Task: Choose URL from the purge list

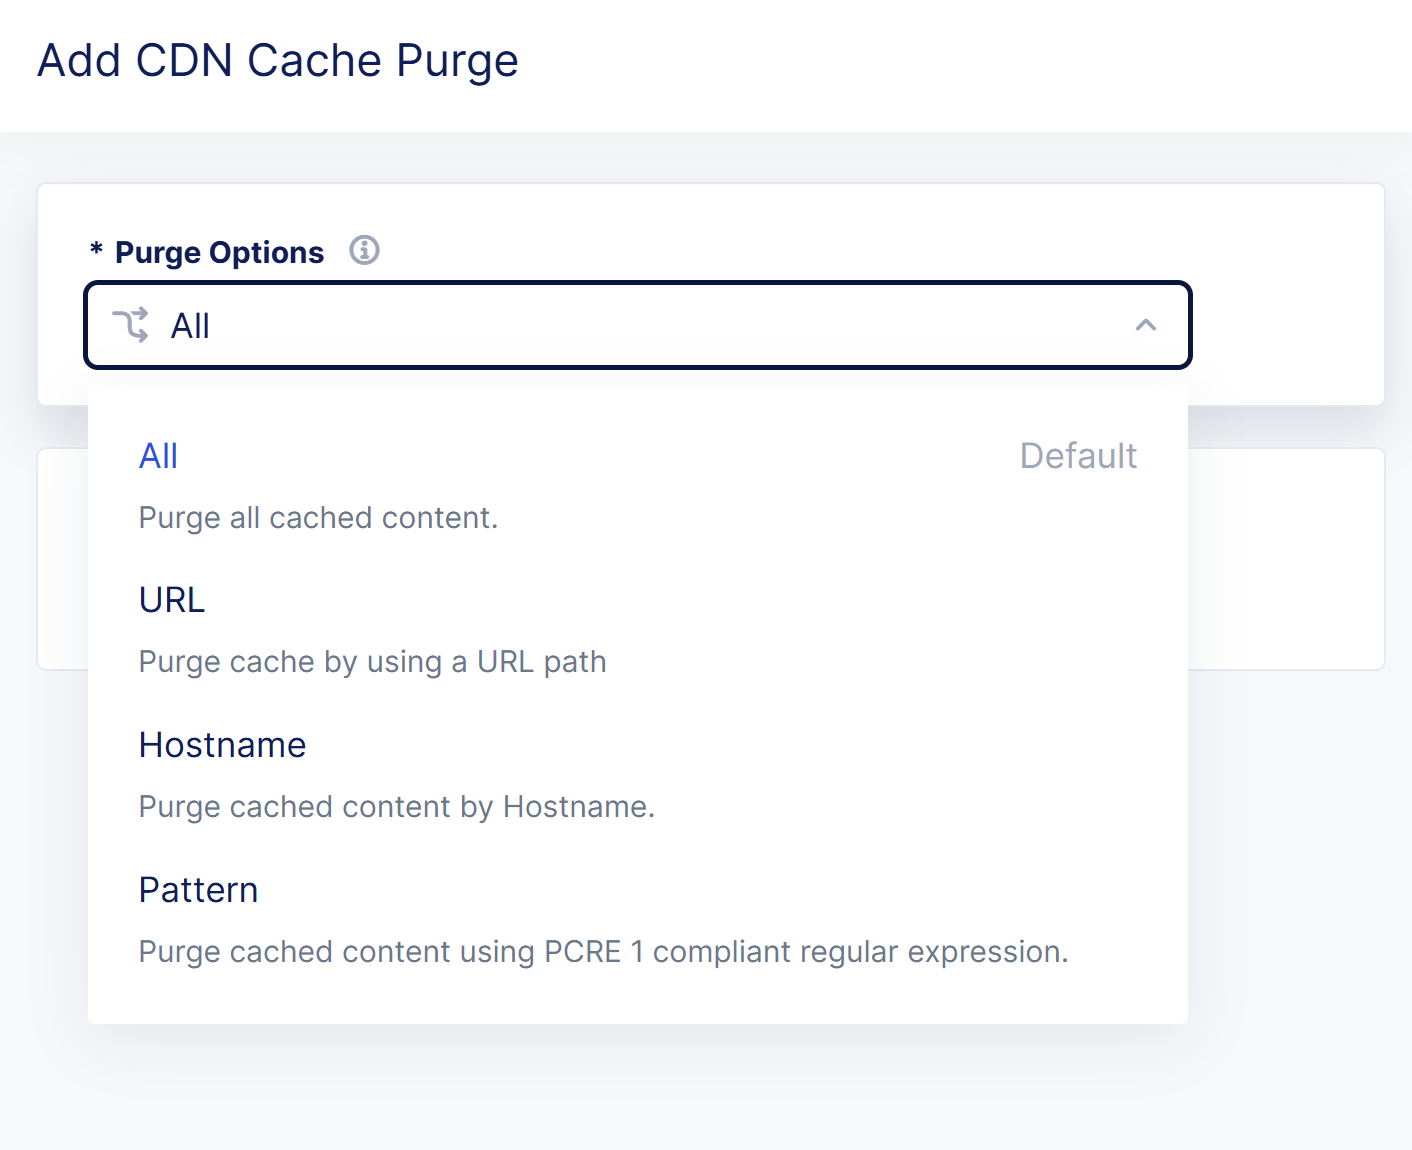Action: (171, 600)
